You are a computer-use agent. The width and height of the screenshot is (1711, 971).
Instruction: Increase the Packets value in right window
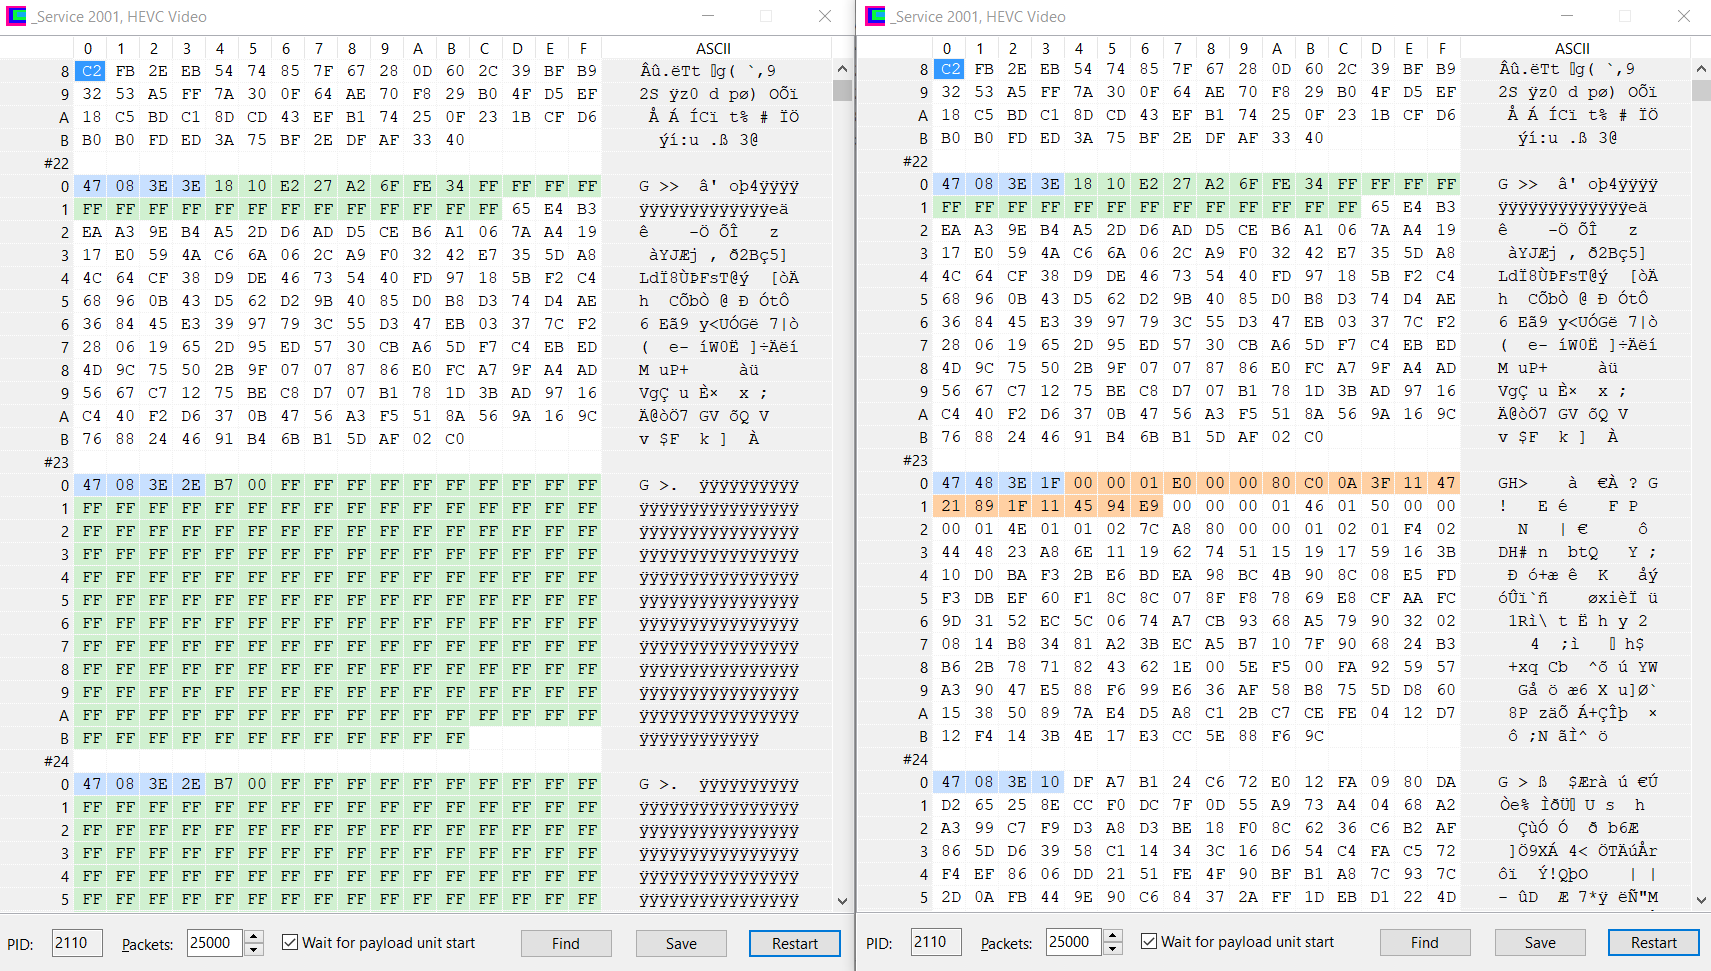point(1113,936)
